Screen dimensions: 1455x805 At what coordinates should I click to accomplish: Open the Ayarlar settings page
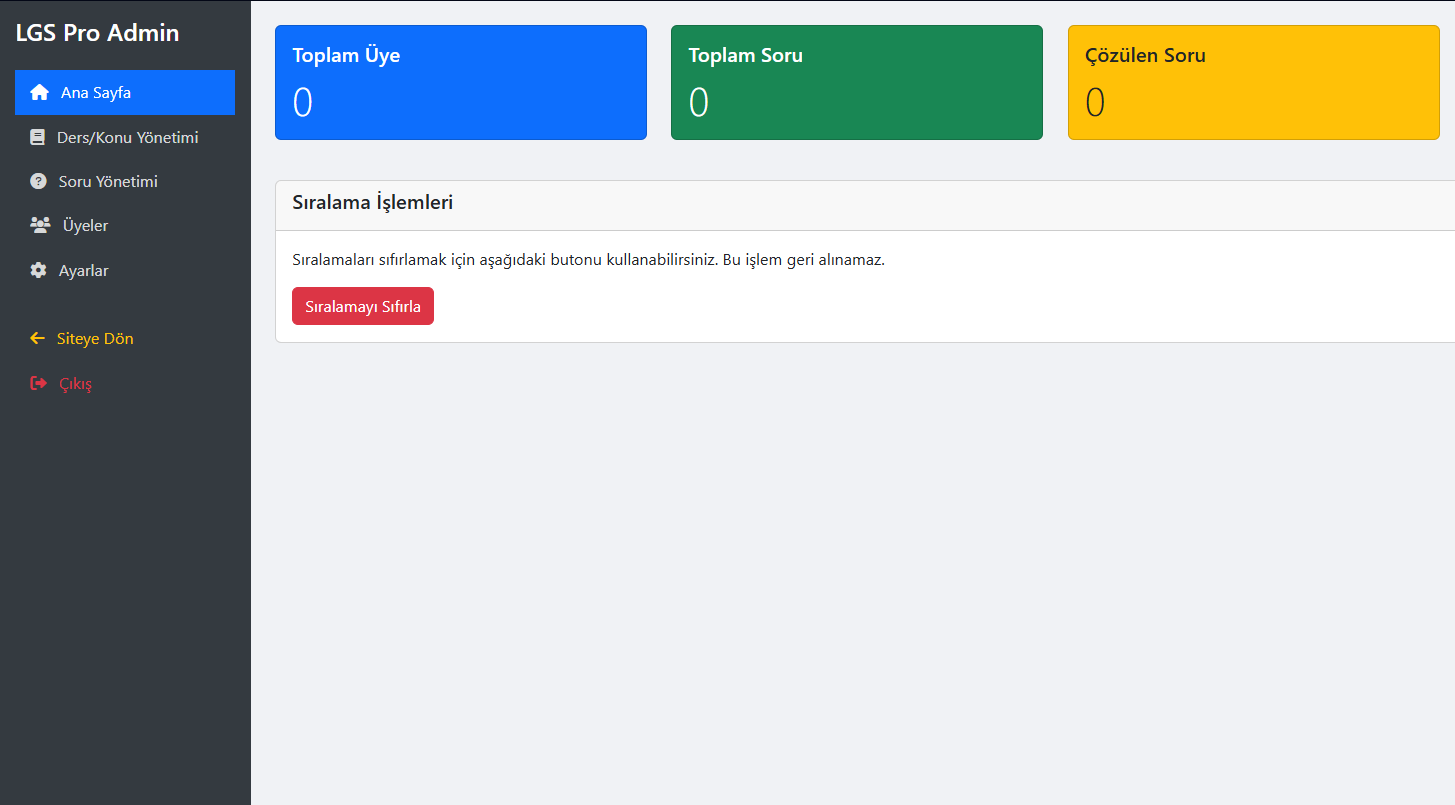click(84, 271)
